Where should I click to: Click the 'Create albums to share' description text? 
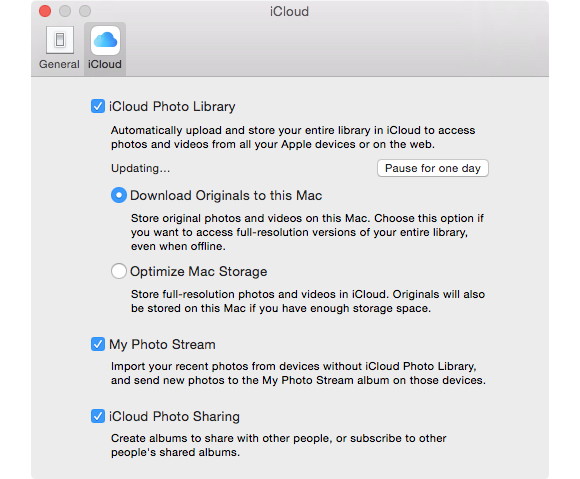point(279,445)
